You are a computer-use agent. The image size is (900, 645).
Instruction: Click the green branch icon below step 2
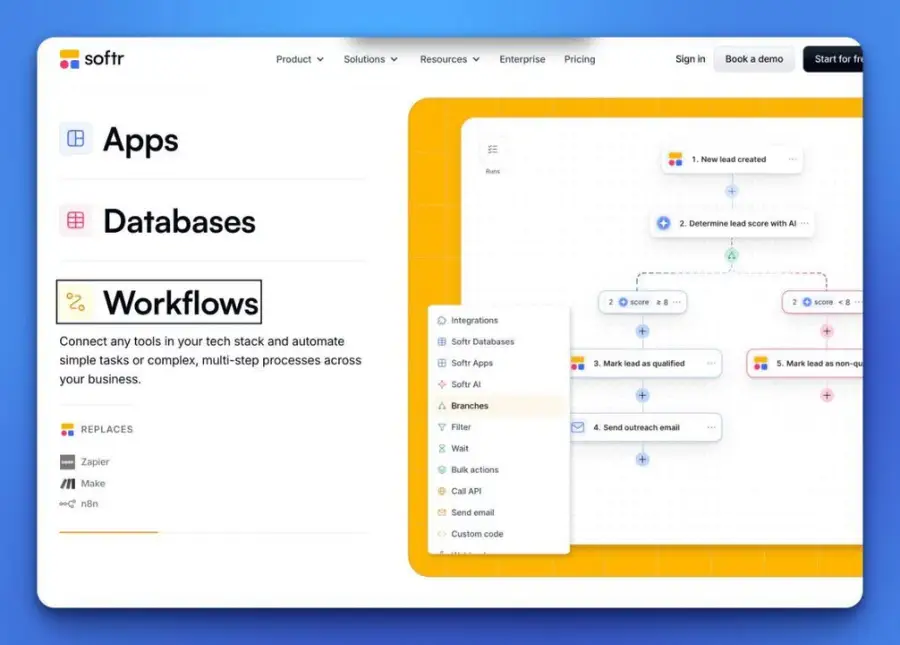coord(731,255)
